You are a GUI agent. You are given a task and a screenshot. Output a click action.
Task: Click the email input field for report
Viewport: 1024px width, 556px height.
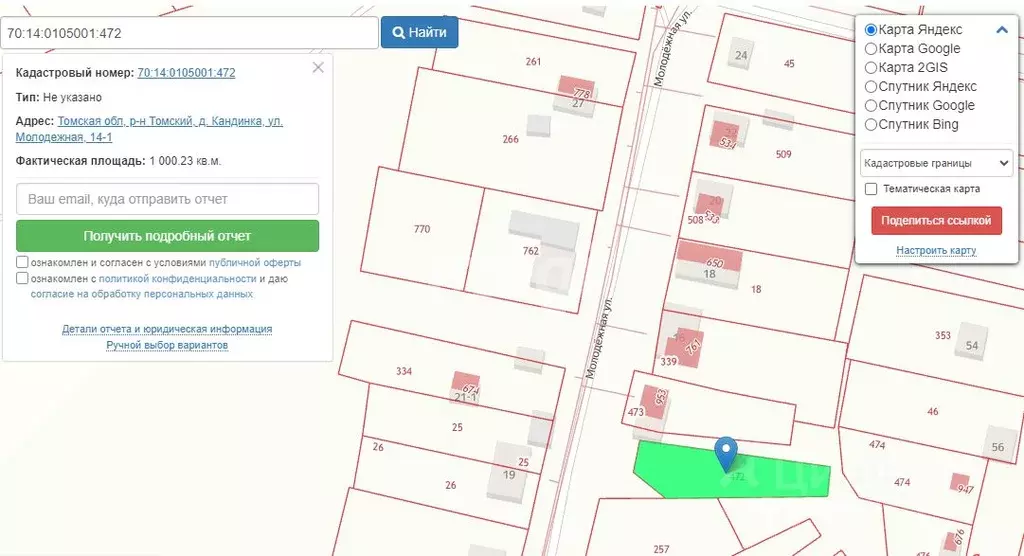click(x=167, y=199)
